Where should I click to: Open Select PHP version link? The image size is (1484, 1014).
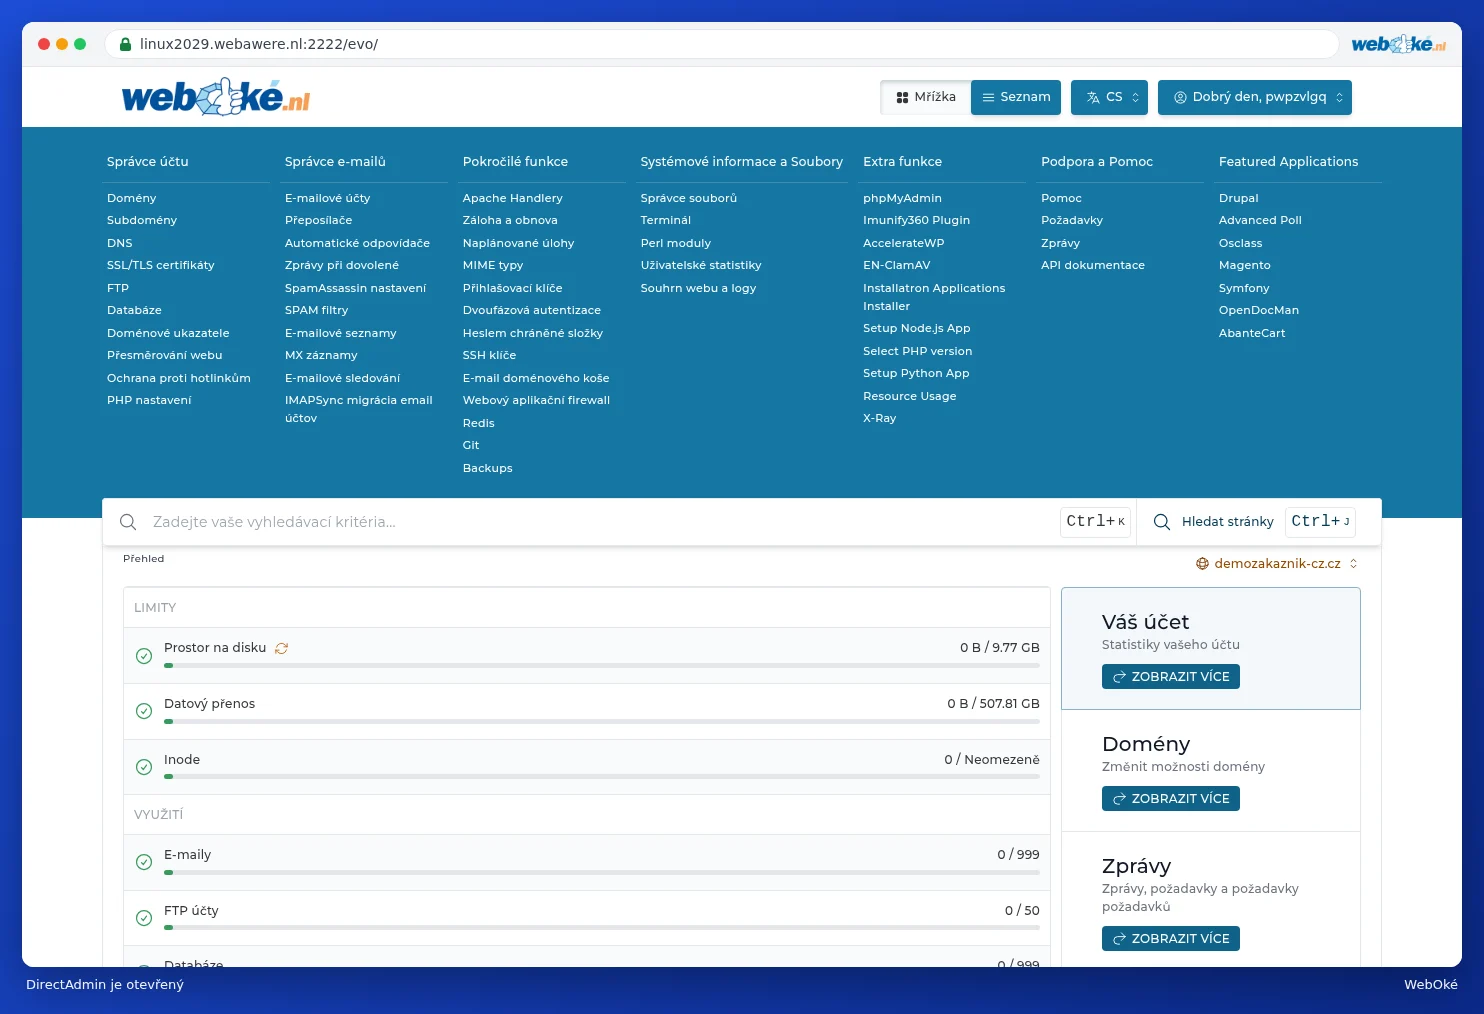918,351
